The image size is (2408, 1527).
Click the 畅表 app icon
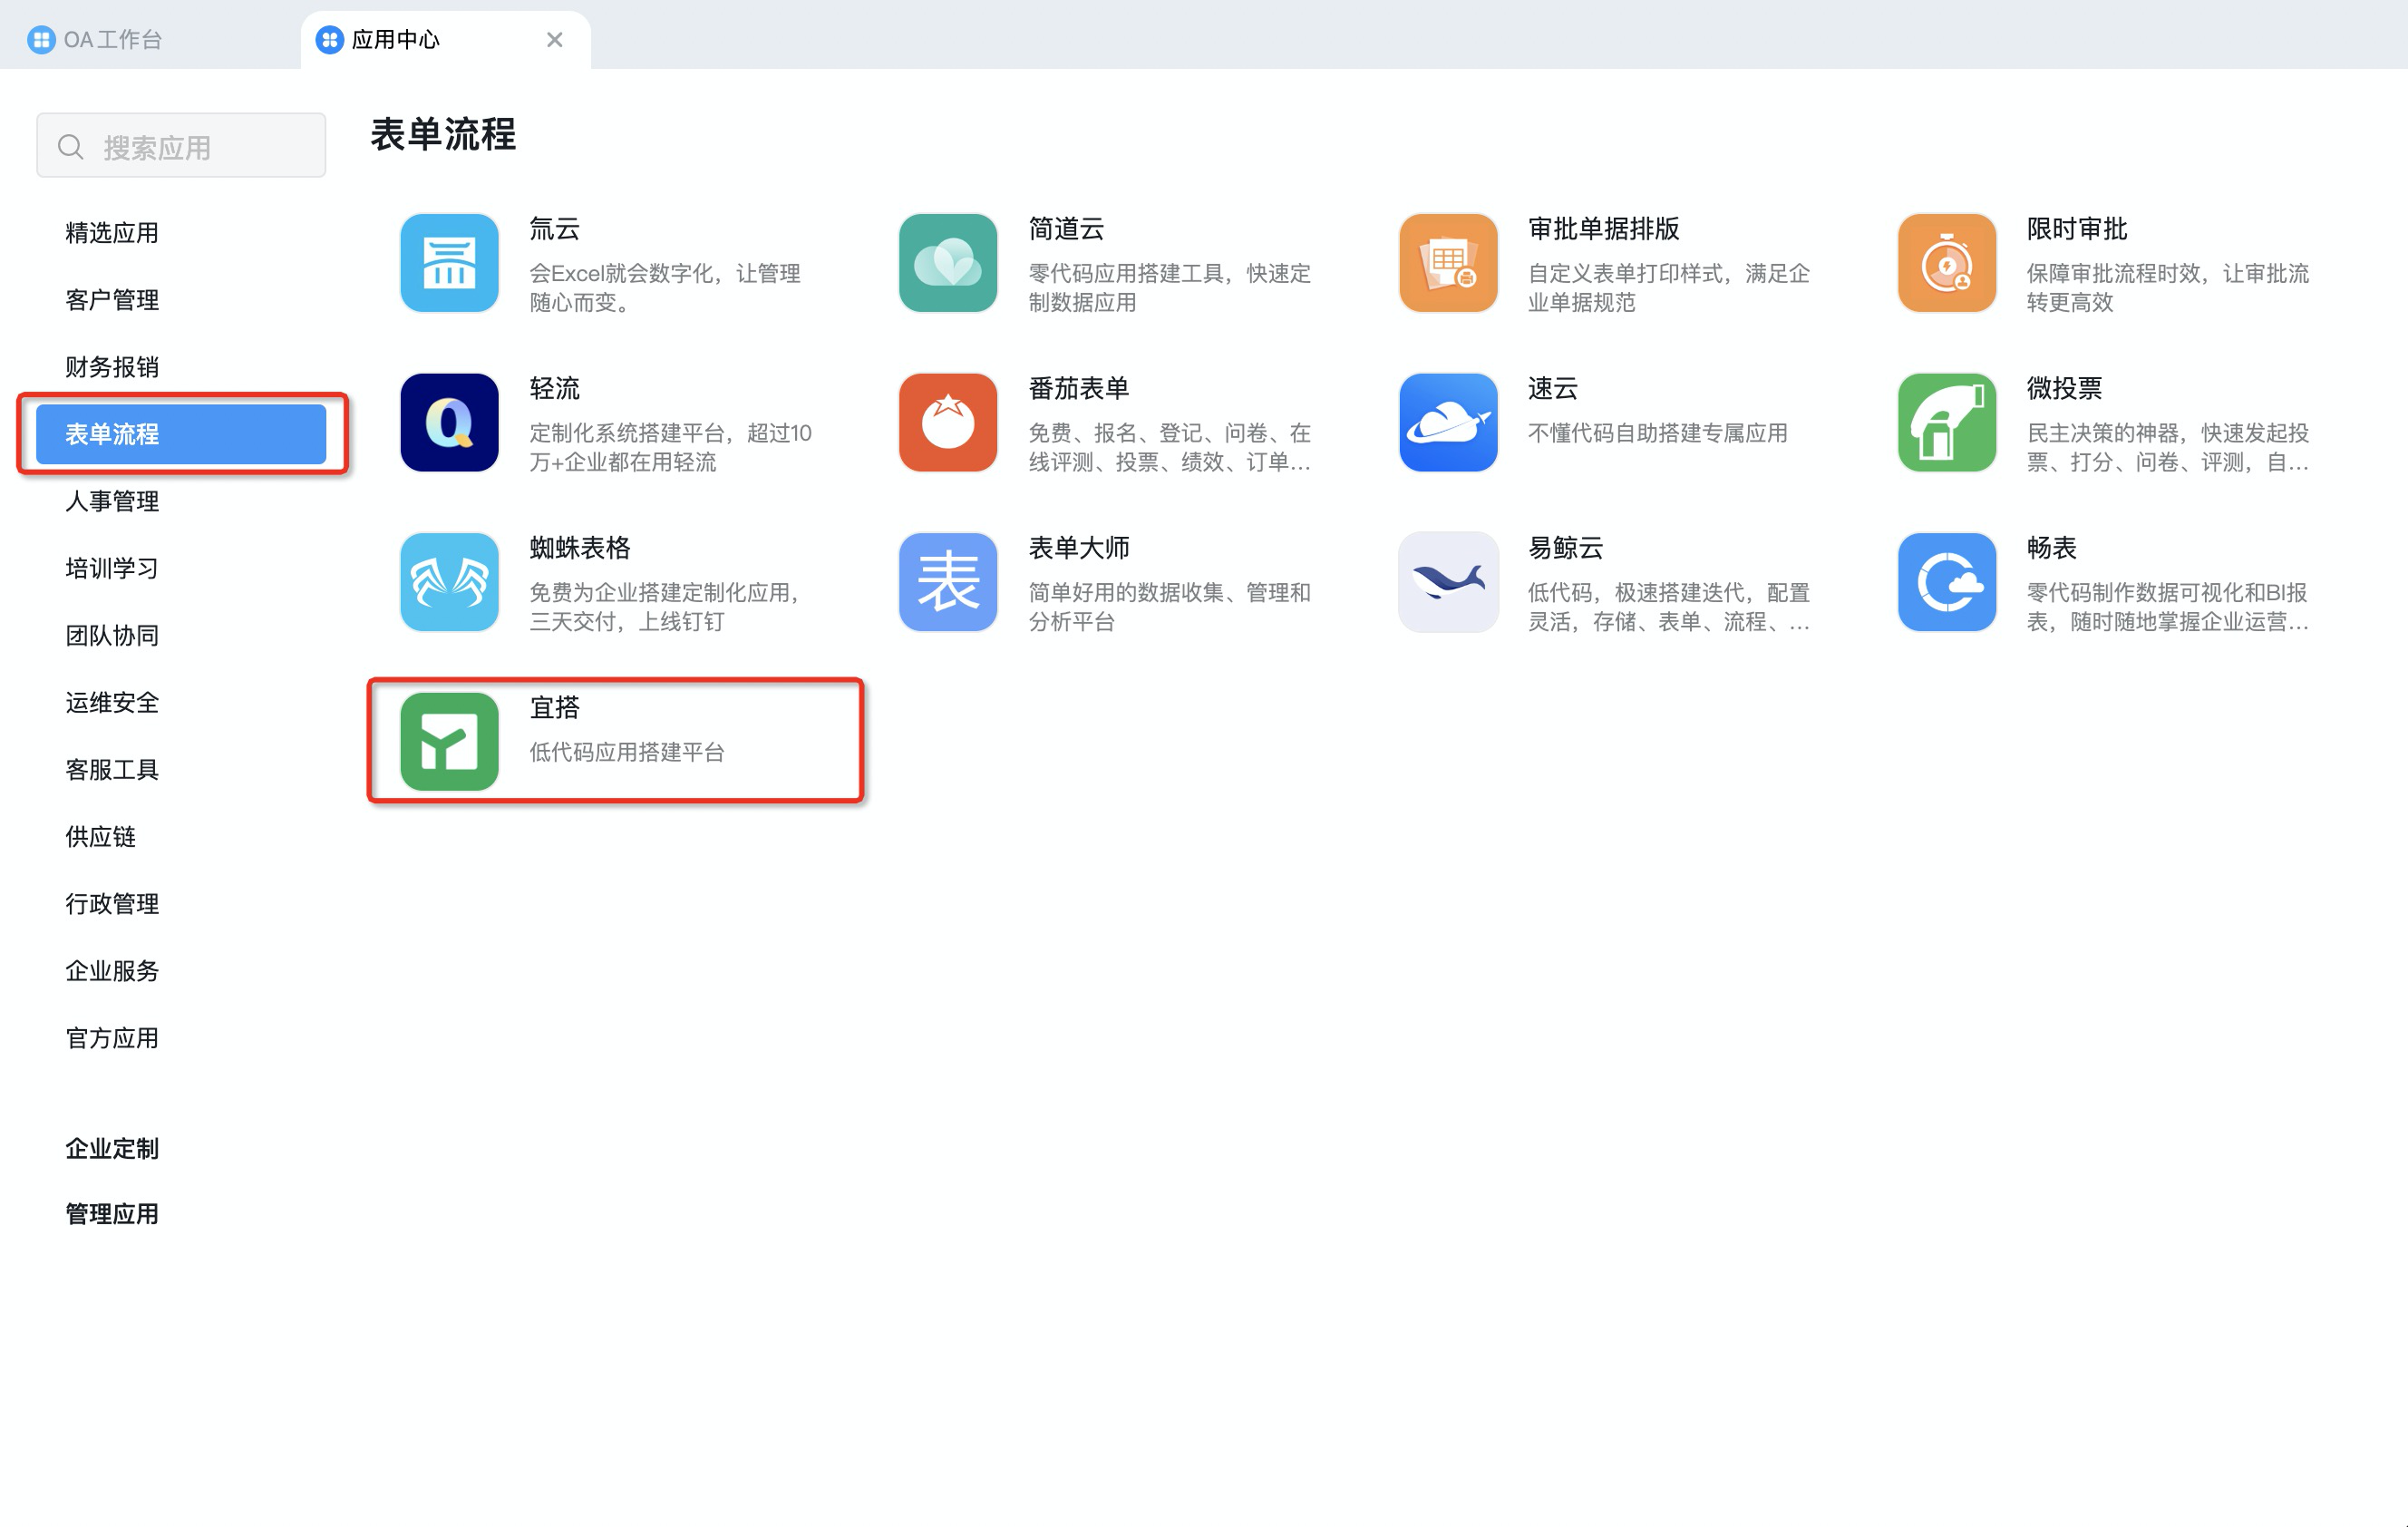(x=1946, y=582)
